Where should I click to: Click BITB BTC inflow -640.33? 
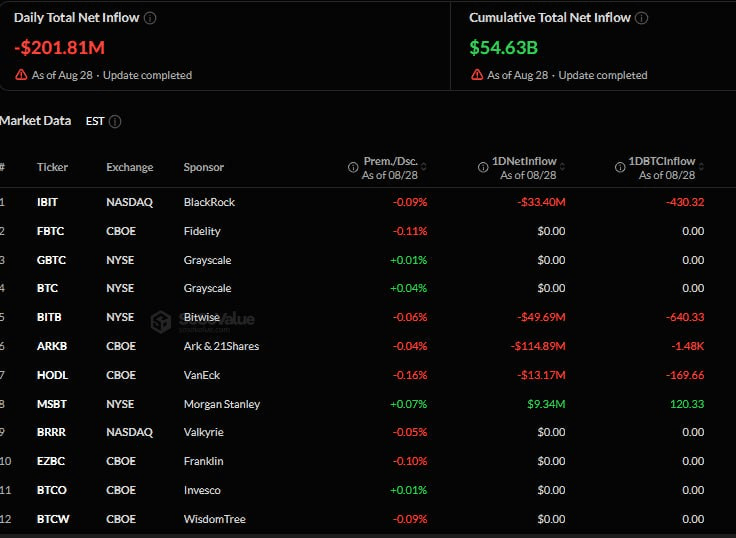[685, 317]
